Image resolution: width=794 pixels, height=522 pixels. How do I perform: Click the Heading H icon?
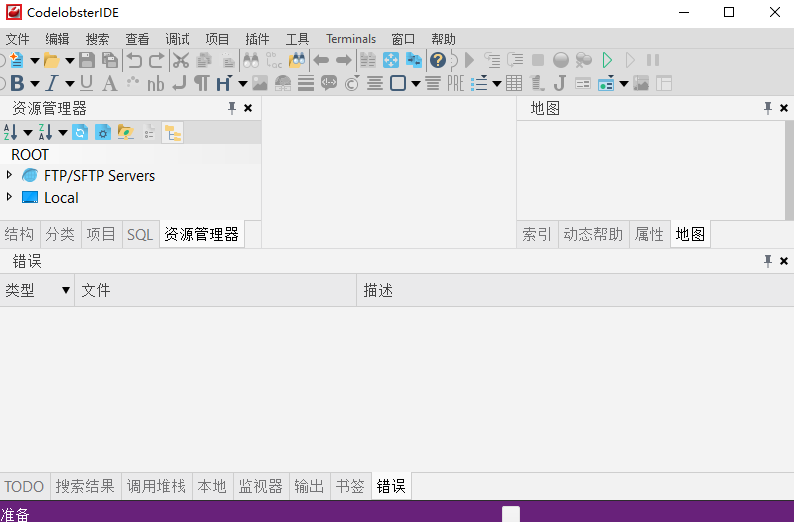coord(223,83)
